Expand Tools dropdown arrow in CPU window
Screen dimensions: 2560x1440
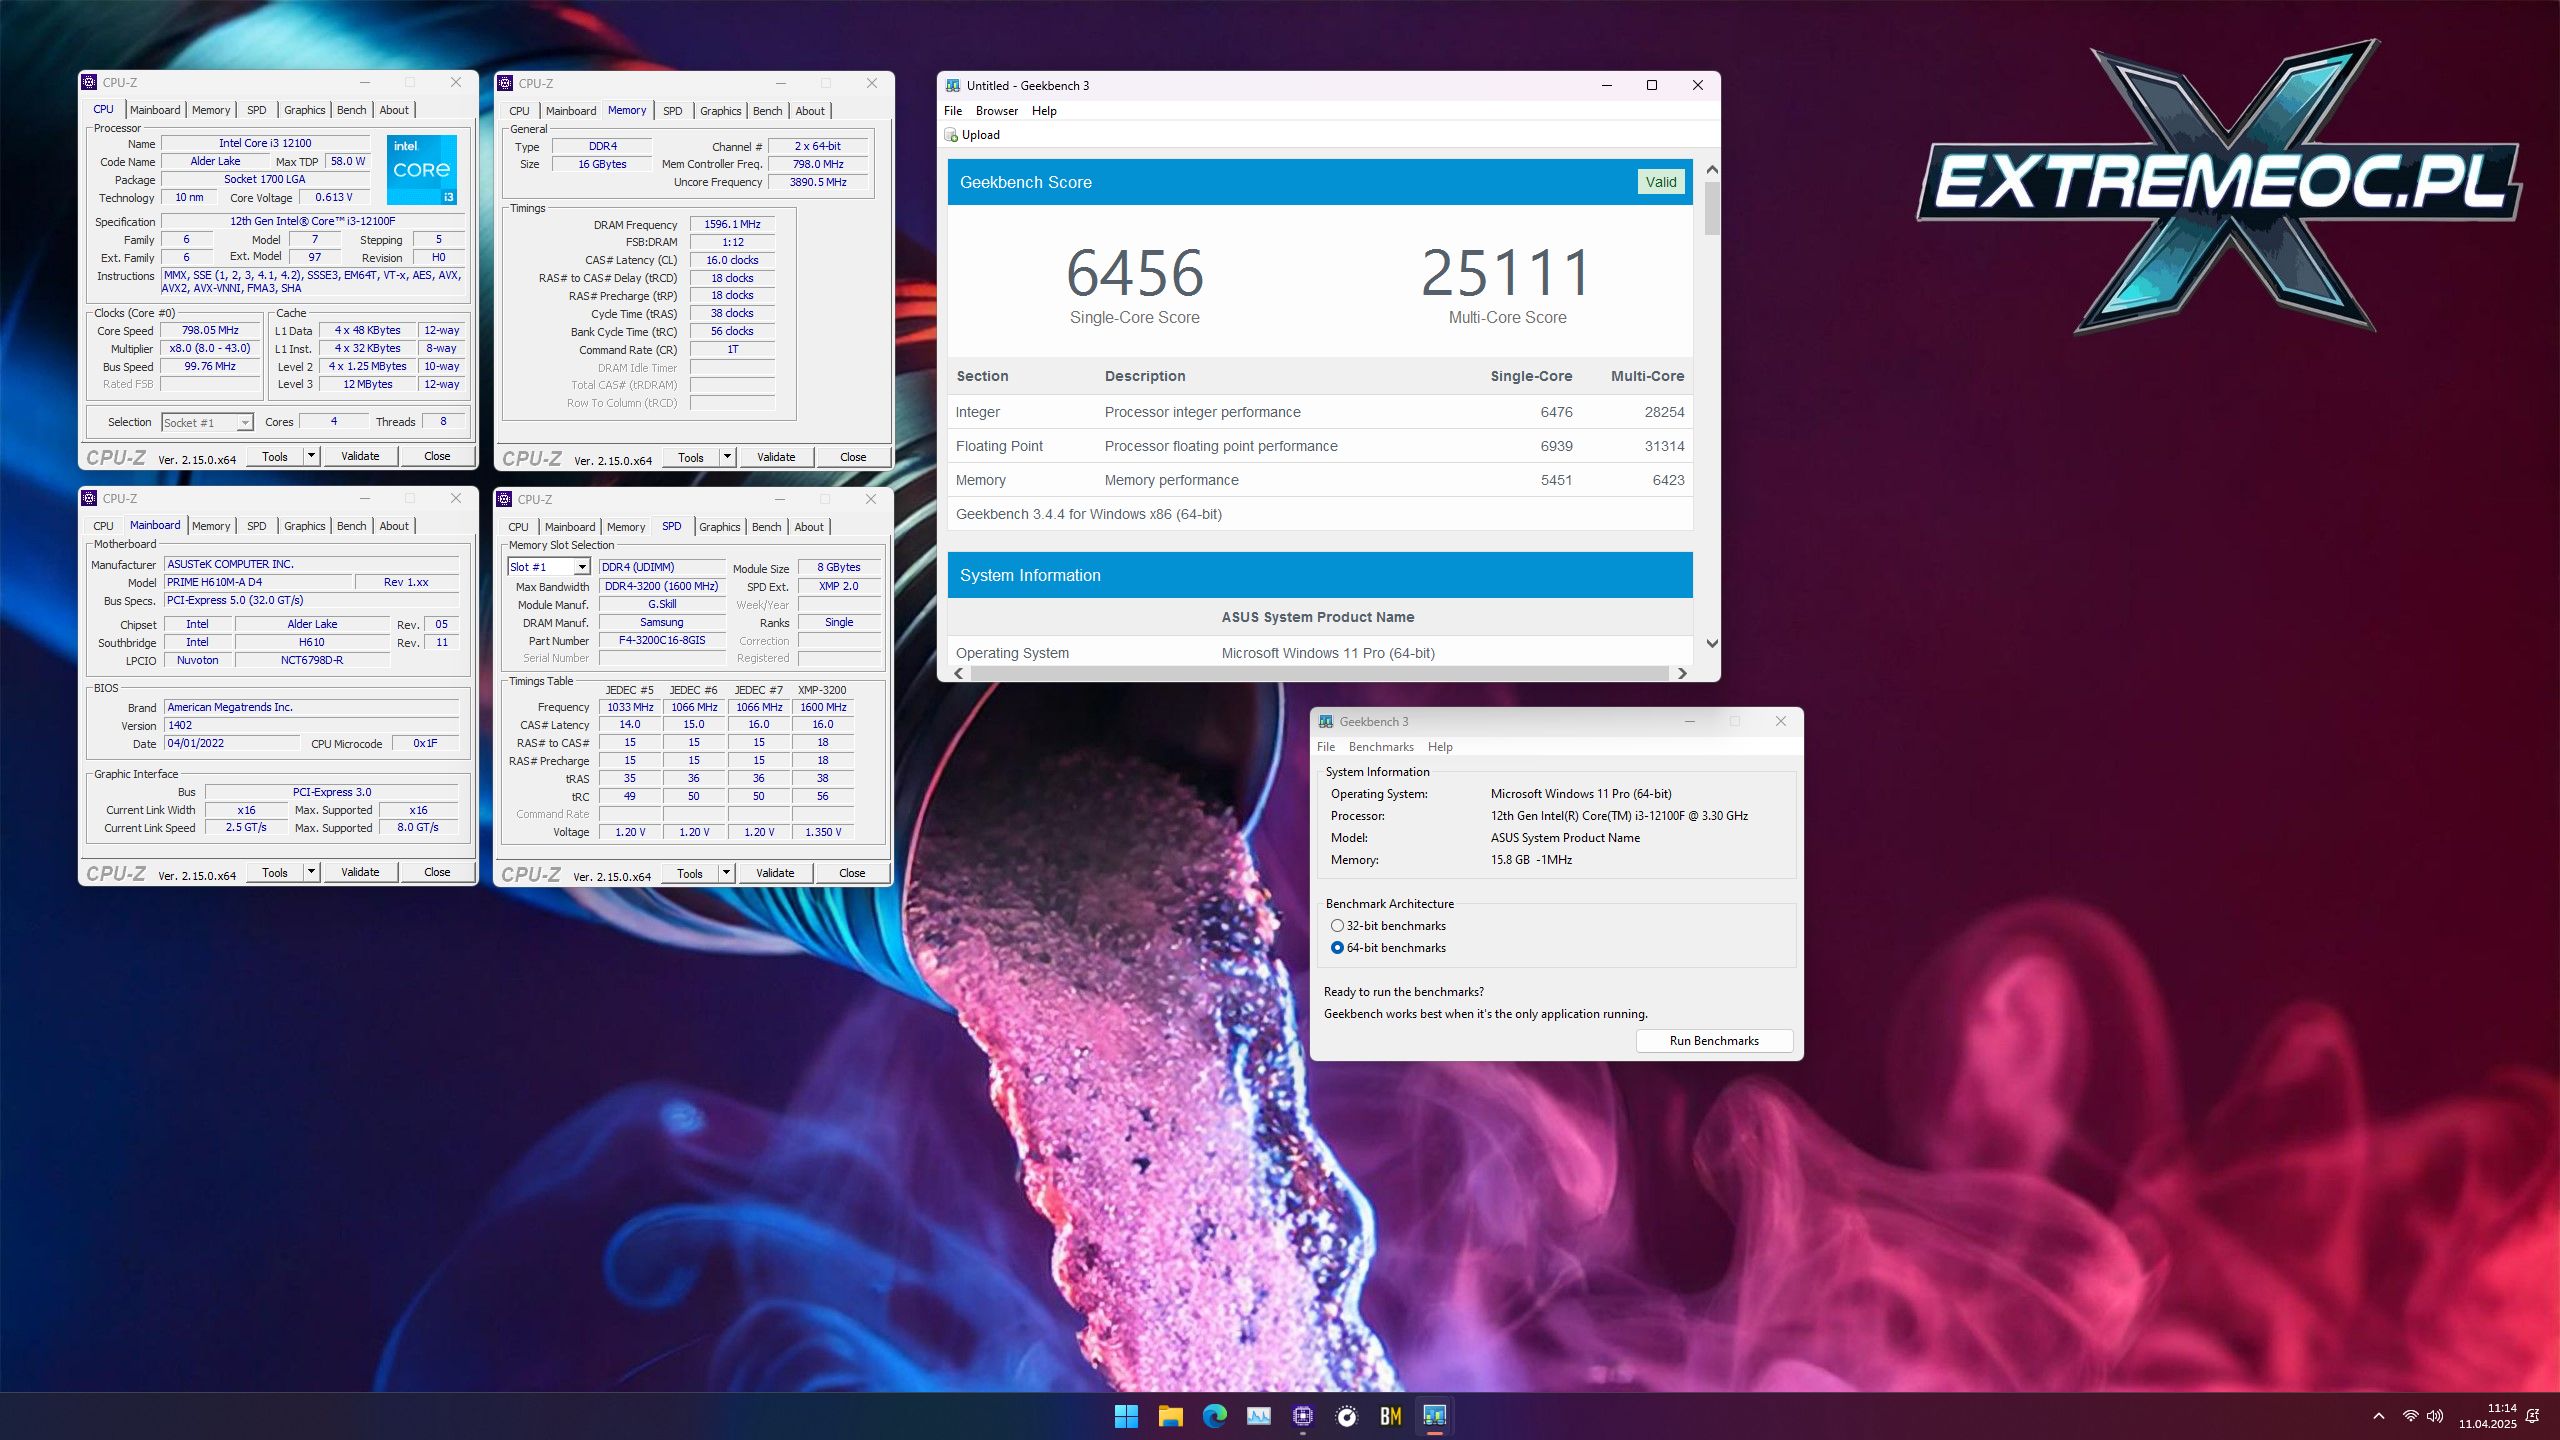tap(311, 456)
